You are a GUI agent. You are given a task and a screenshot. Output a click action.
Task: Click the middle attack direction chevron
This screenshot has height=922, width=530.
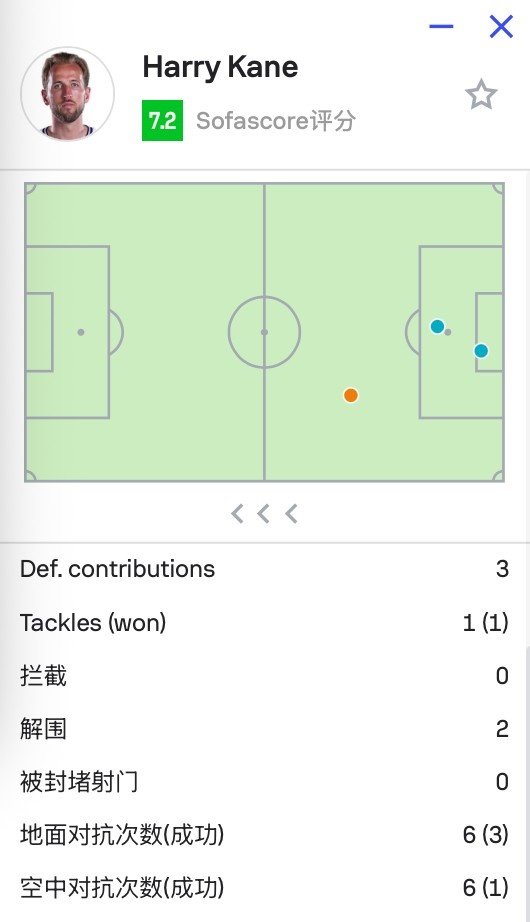264,514
